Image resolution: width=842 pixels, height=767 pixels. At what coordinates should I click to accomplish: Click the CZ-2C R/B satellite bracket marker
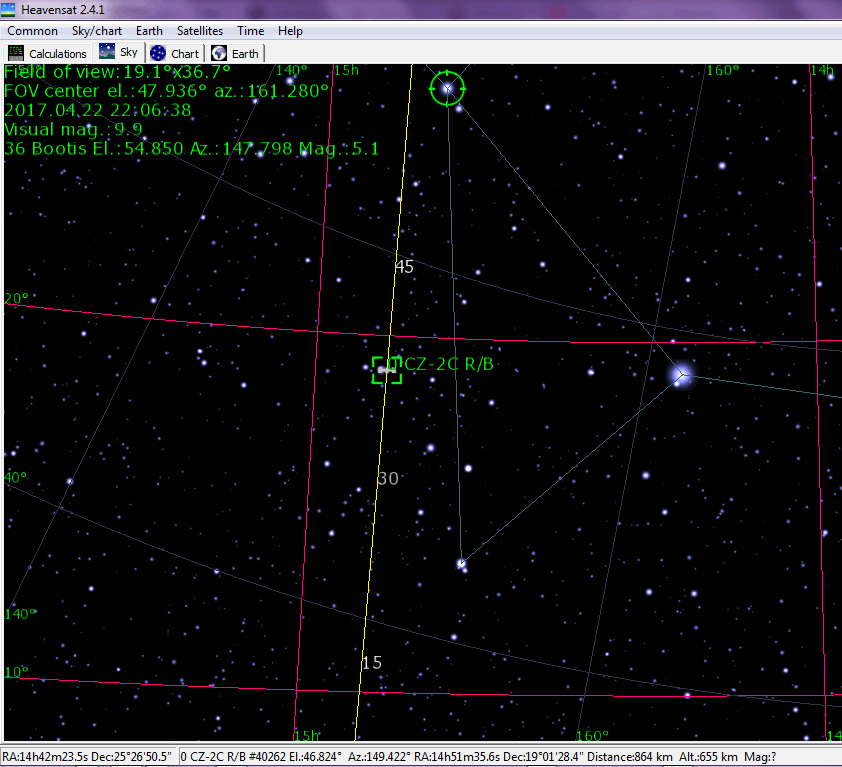[x=386, y=370]
